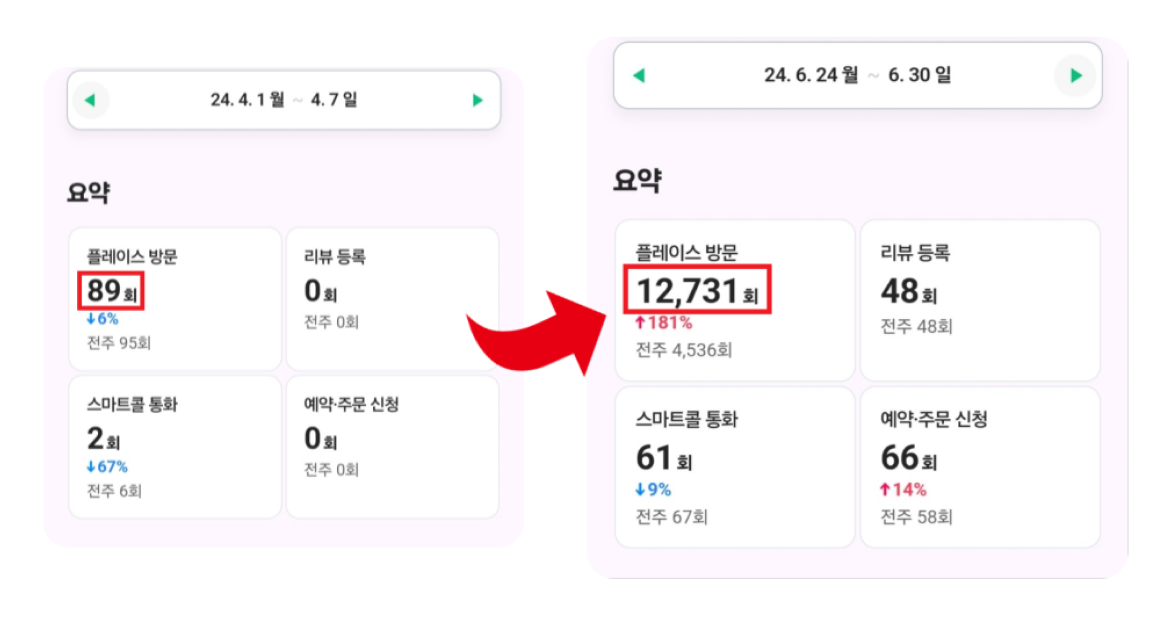Open the 예약·주문 신청 66회 card
1170x617 pixels.
coord(980,467)
